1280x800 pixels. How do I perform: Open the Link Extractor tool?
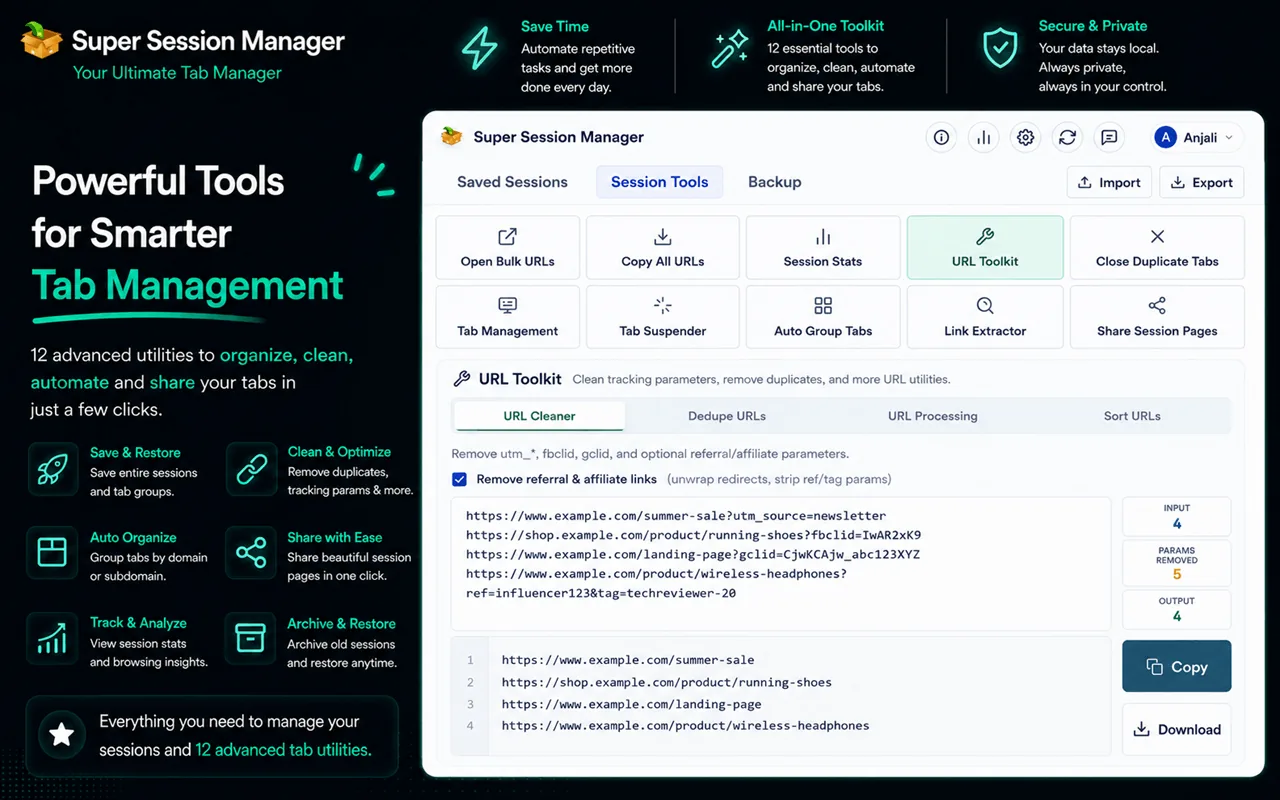click(x=985, y=317)
